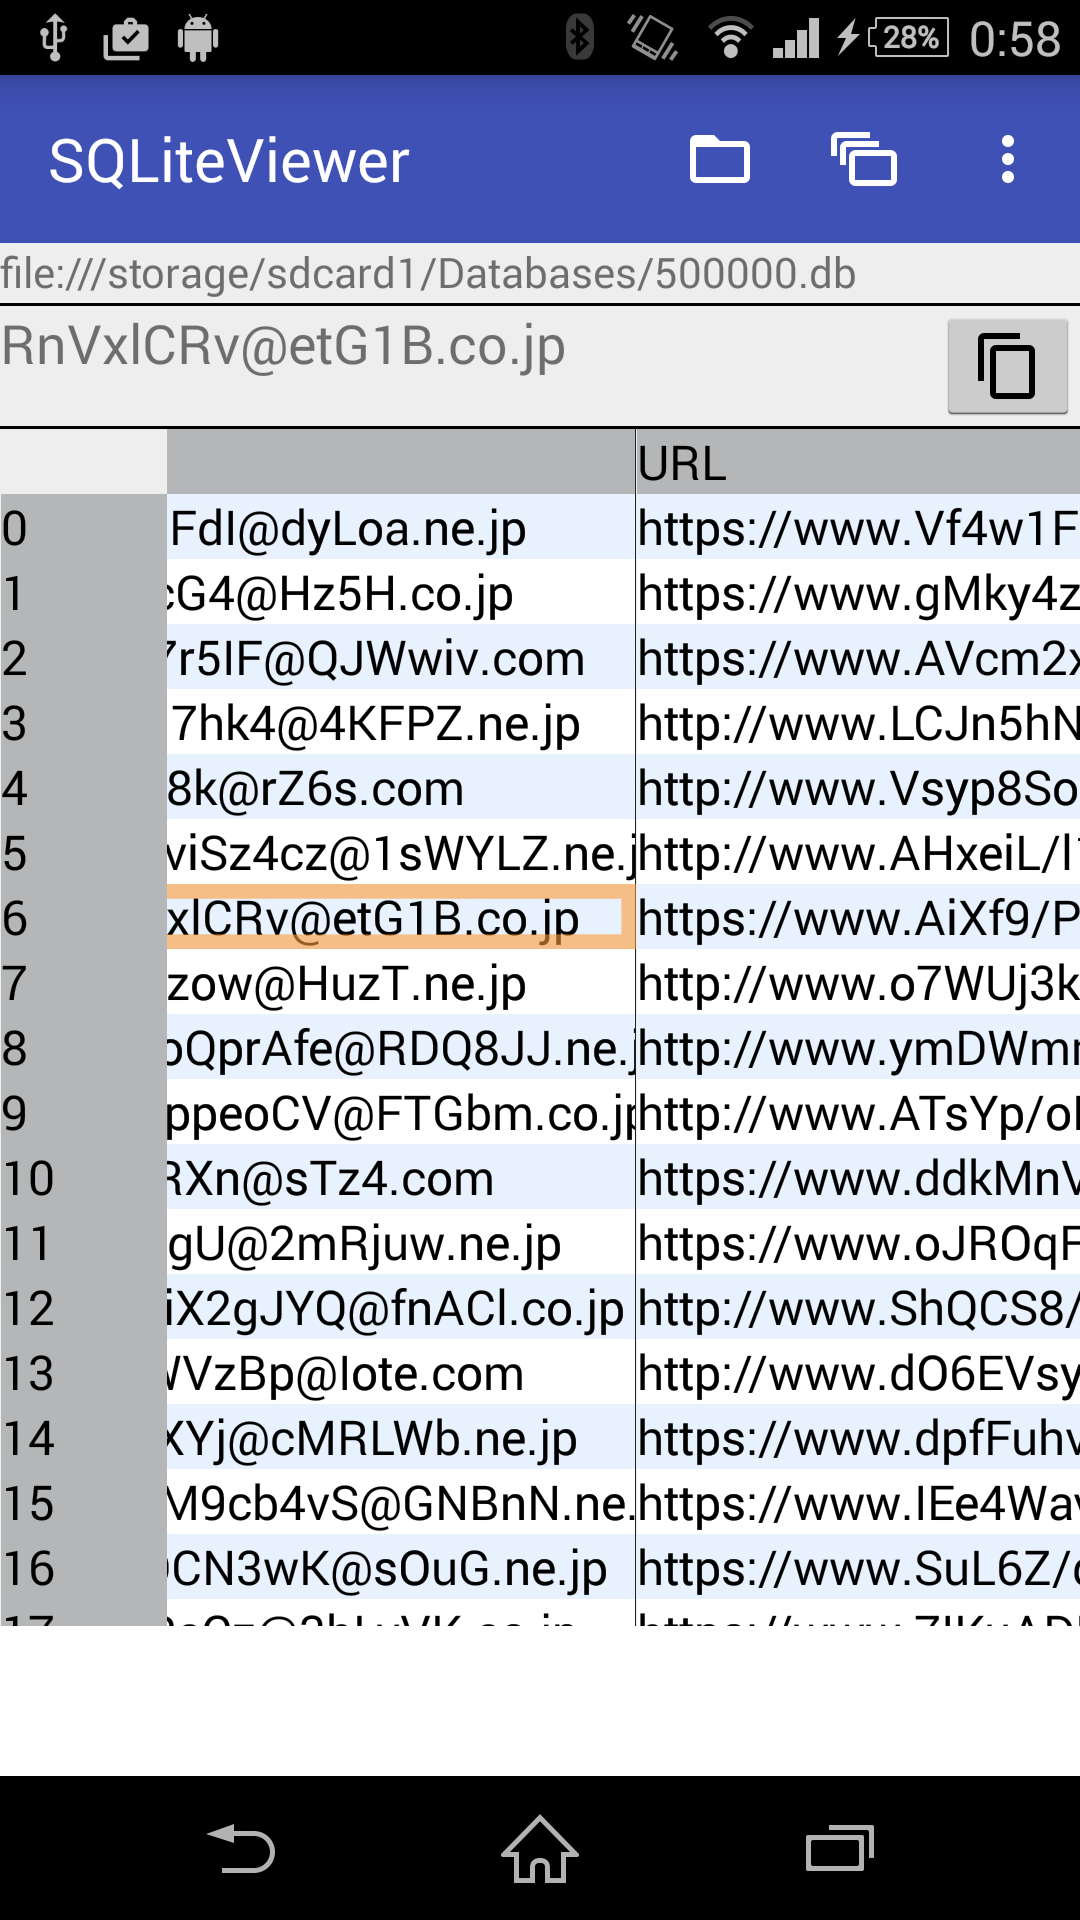Image resolution: width=1080 pixels, height=1920 pixels.
Task: Tap the URL cell http://www.o7WUj3k
Action: [x=858, y=983]
